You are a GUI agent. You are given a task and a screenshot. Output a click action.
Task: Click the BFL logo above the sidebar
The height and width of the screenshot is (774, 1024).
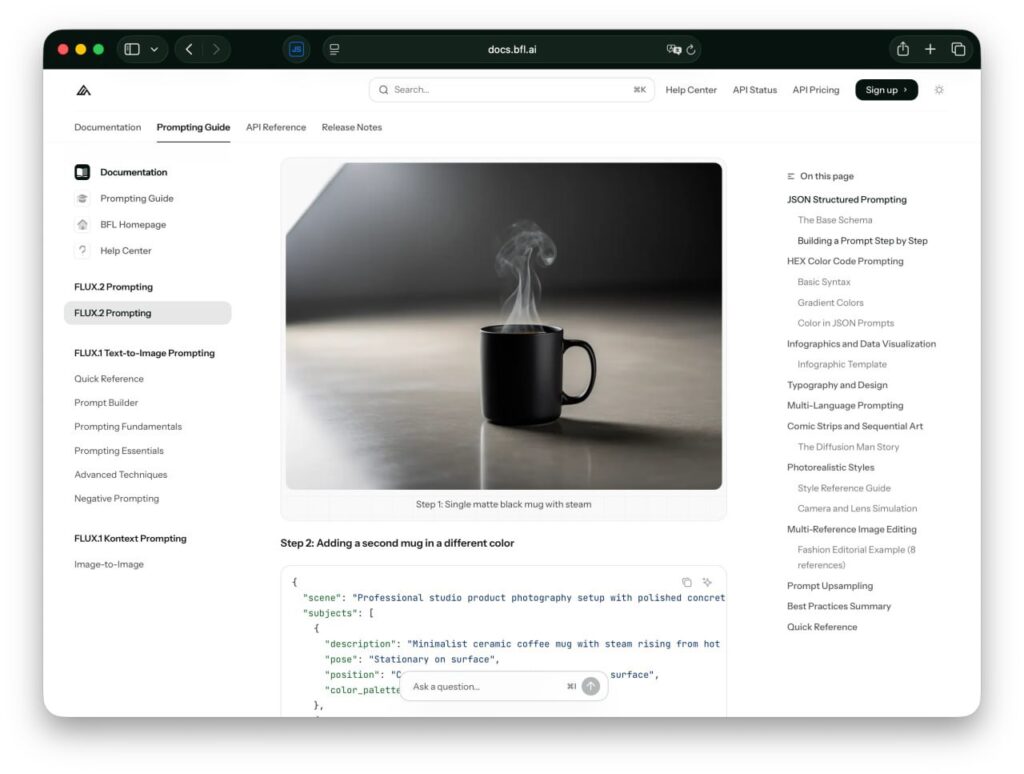tap(84, 89)
